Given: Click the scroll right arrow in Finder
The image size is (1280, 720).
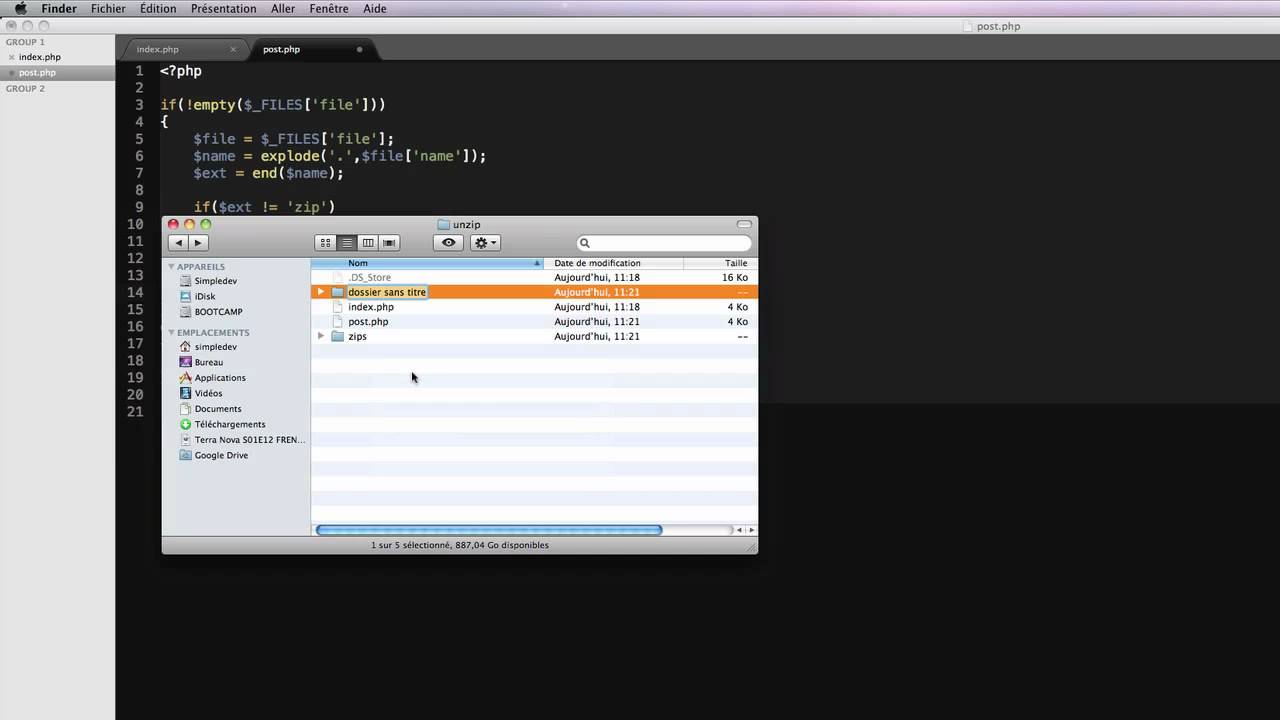Looking at the screenshot, I should [x=751, y=530].
